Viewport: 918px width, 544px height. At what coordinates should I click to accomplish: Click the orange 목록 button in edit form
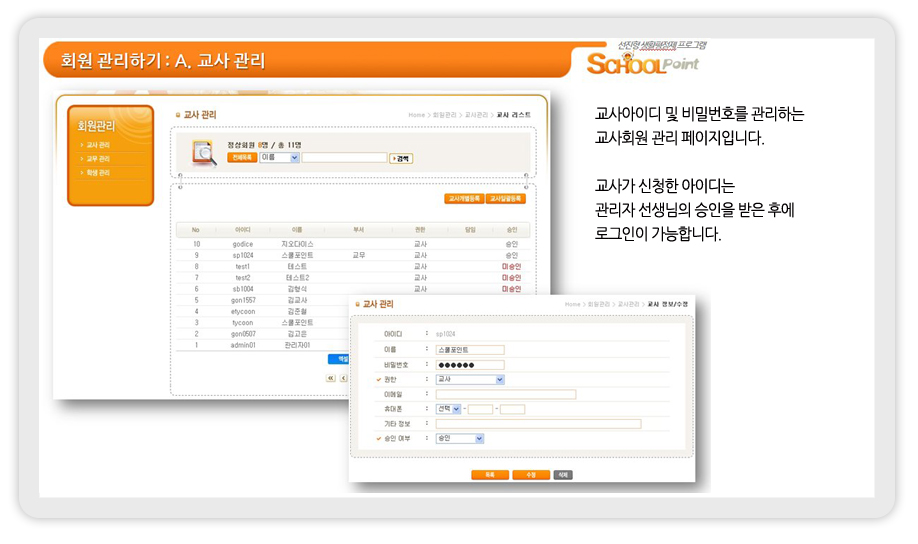coord(490,475)
